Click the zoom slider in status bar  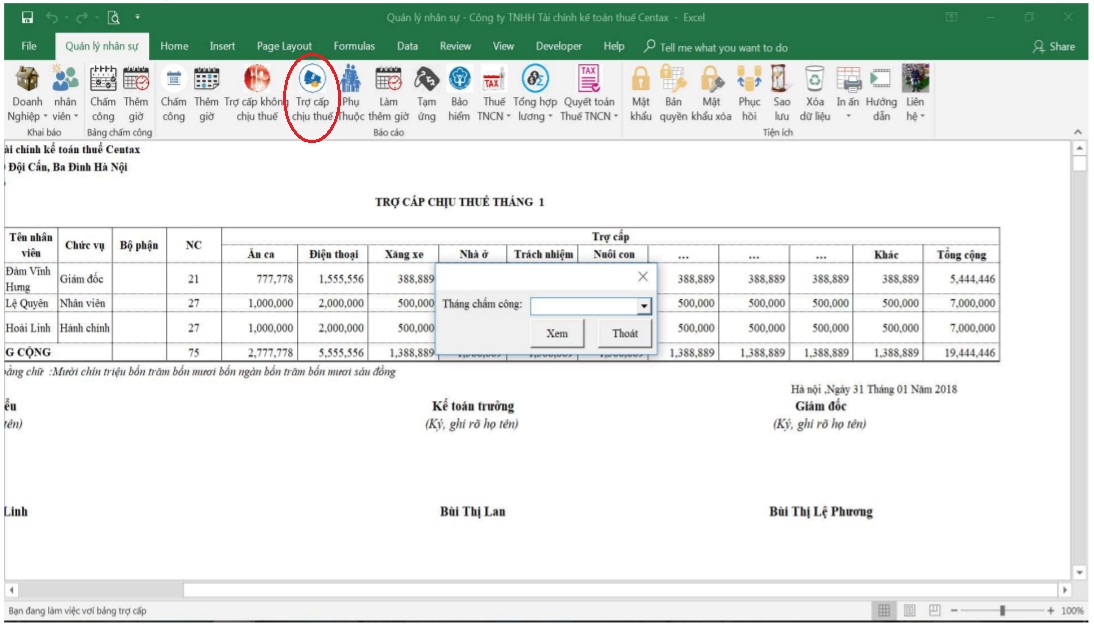coord(1002,610)
